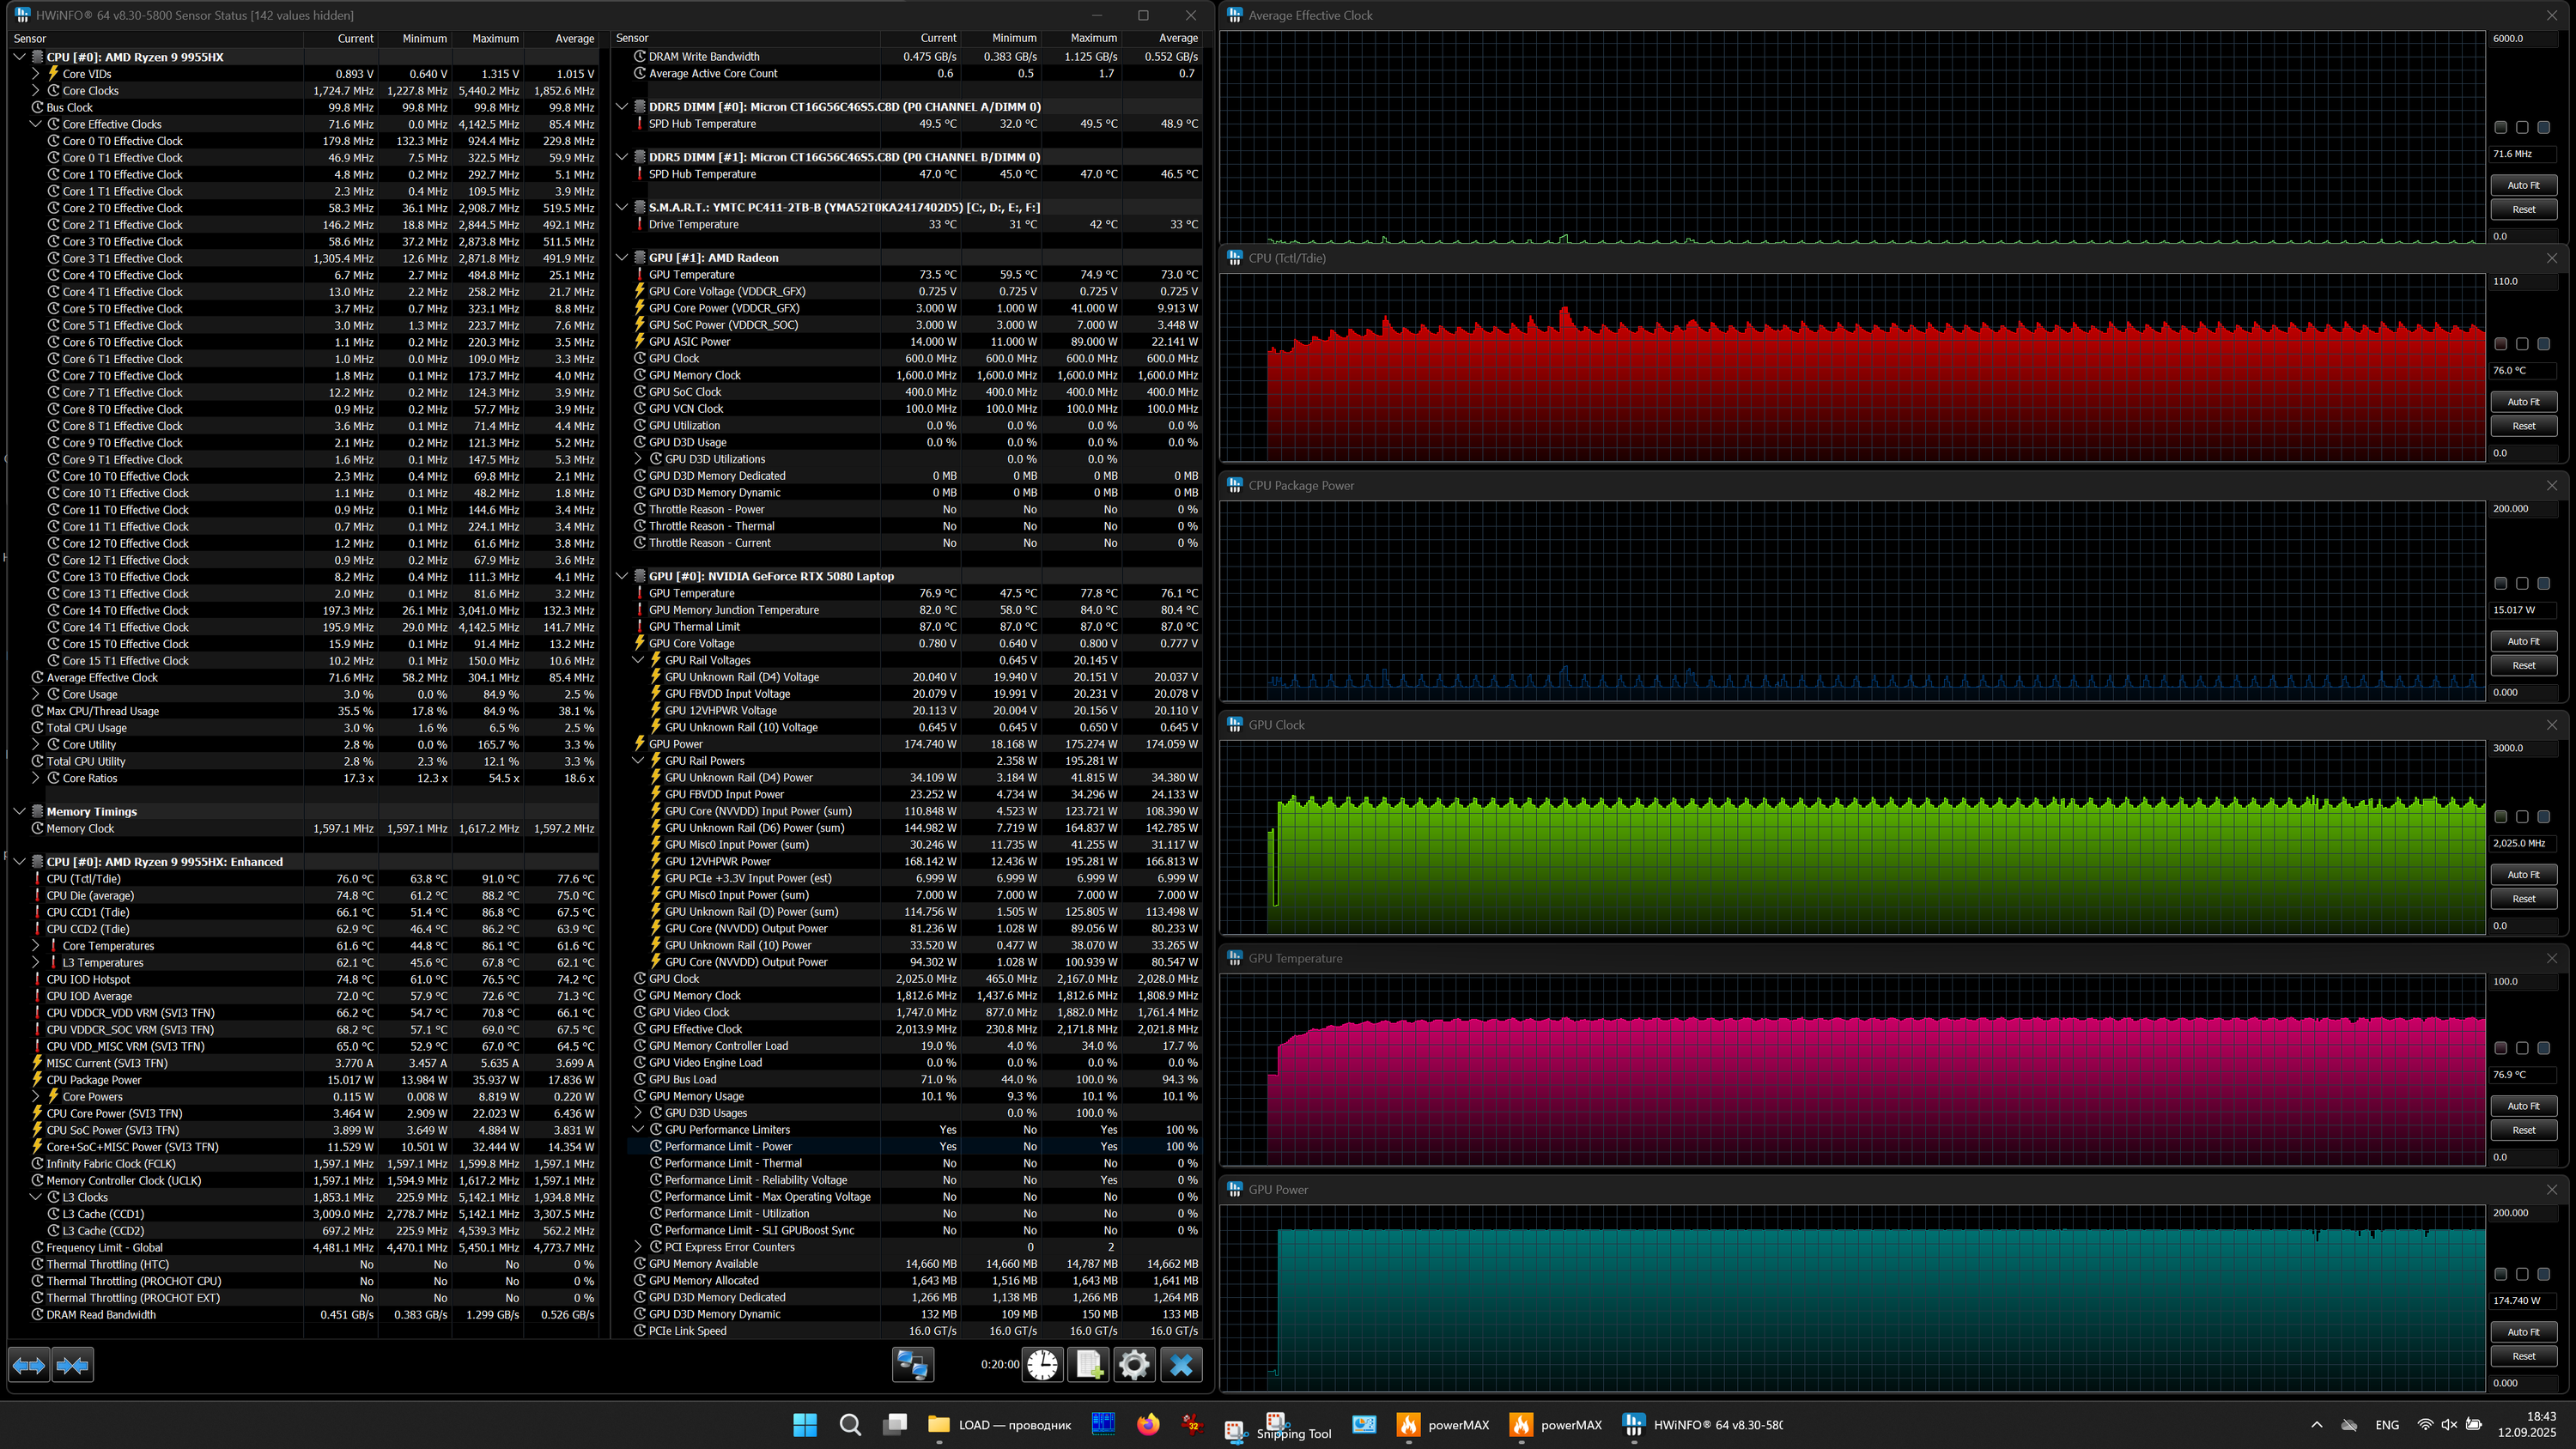Click the clock reset timer icon
2576x1449 pixels.
(x=1042, y=1365)
